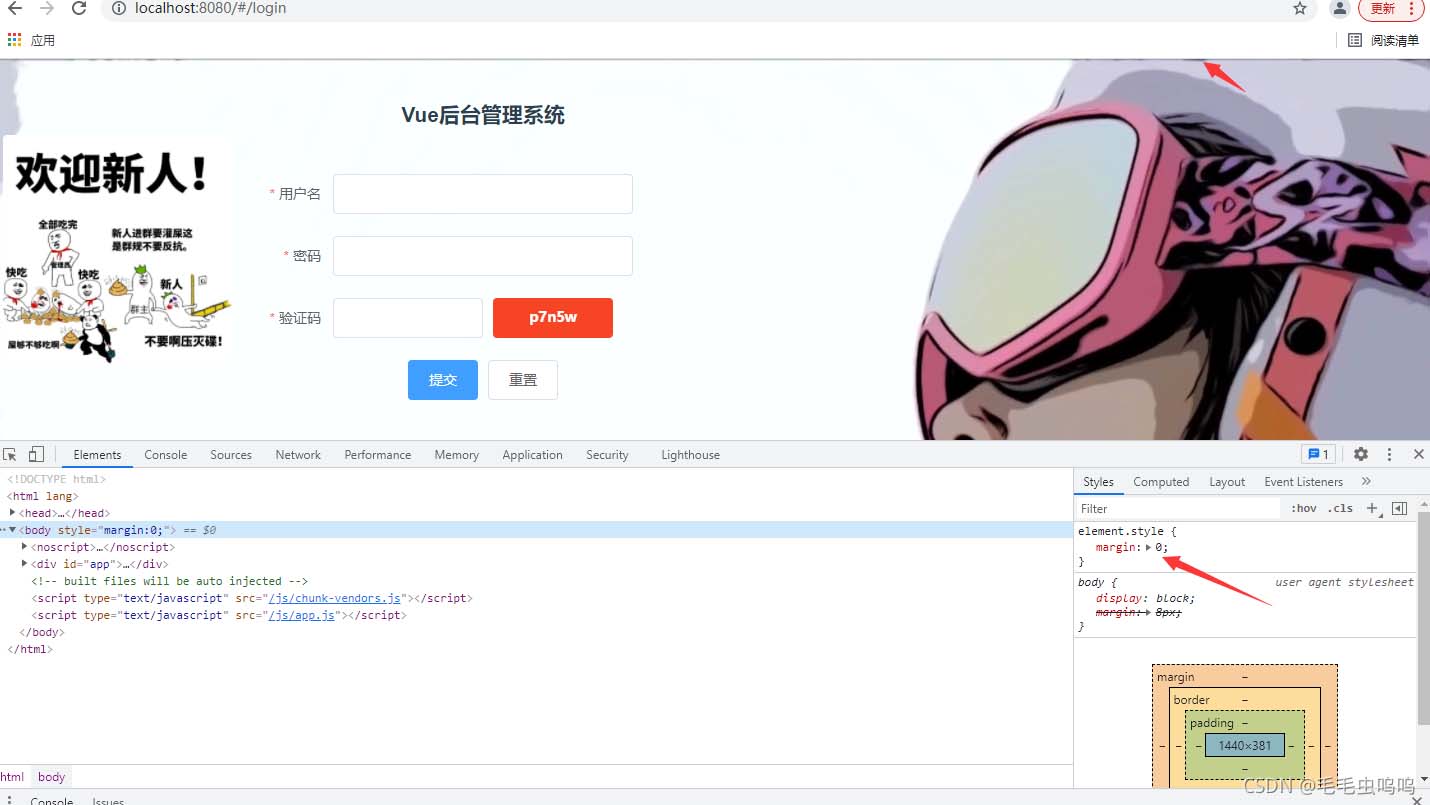Switch to the Performance tab
The image size is (1430, 805).
pos(378,455)
